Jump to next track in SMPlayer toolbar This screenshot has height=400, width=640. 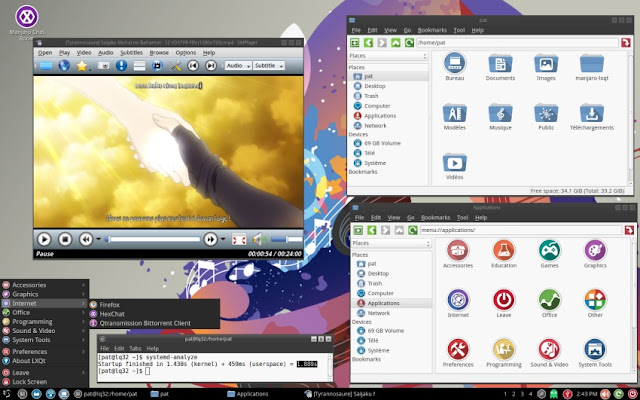tap(211, 66)
